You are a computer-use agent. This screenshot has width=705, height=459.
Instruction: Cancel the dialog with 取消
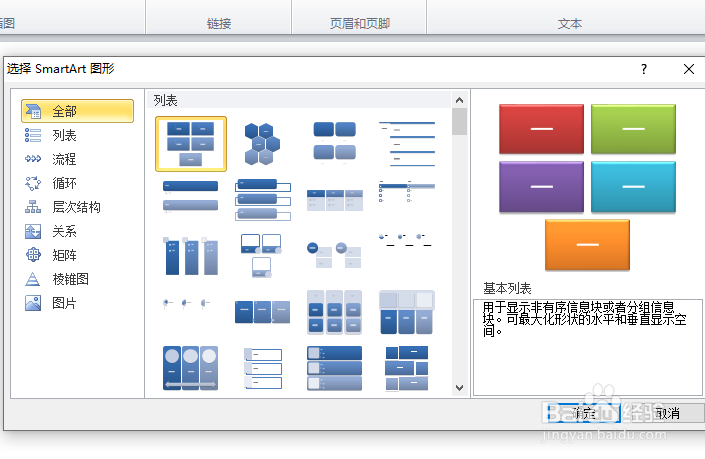[x=668, y=413]
